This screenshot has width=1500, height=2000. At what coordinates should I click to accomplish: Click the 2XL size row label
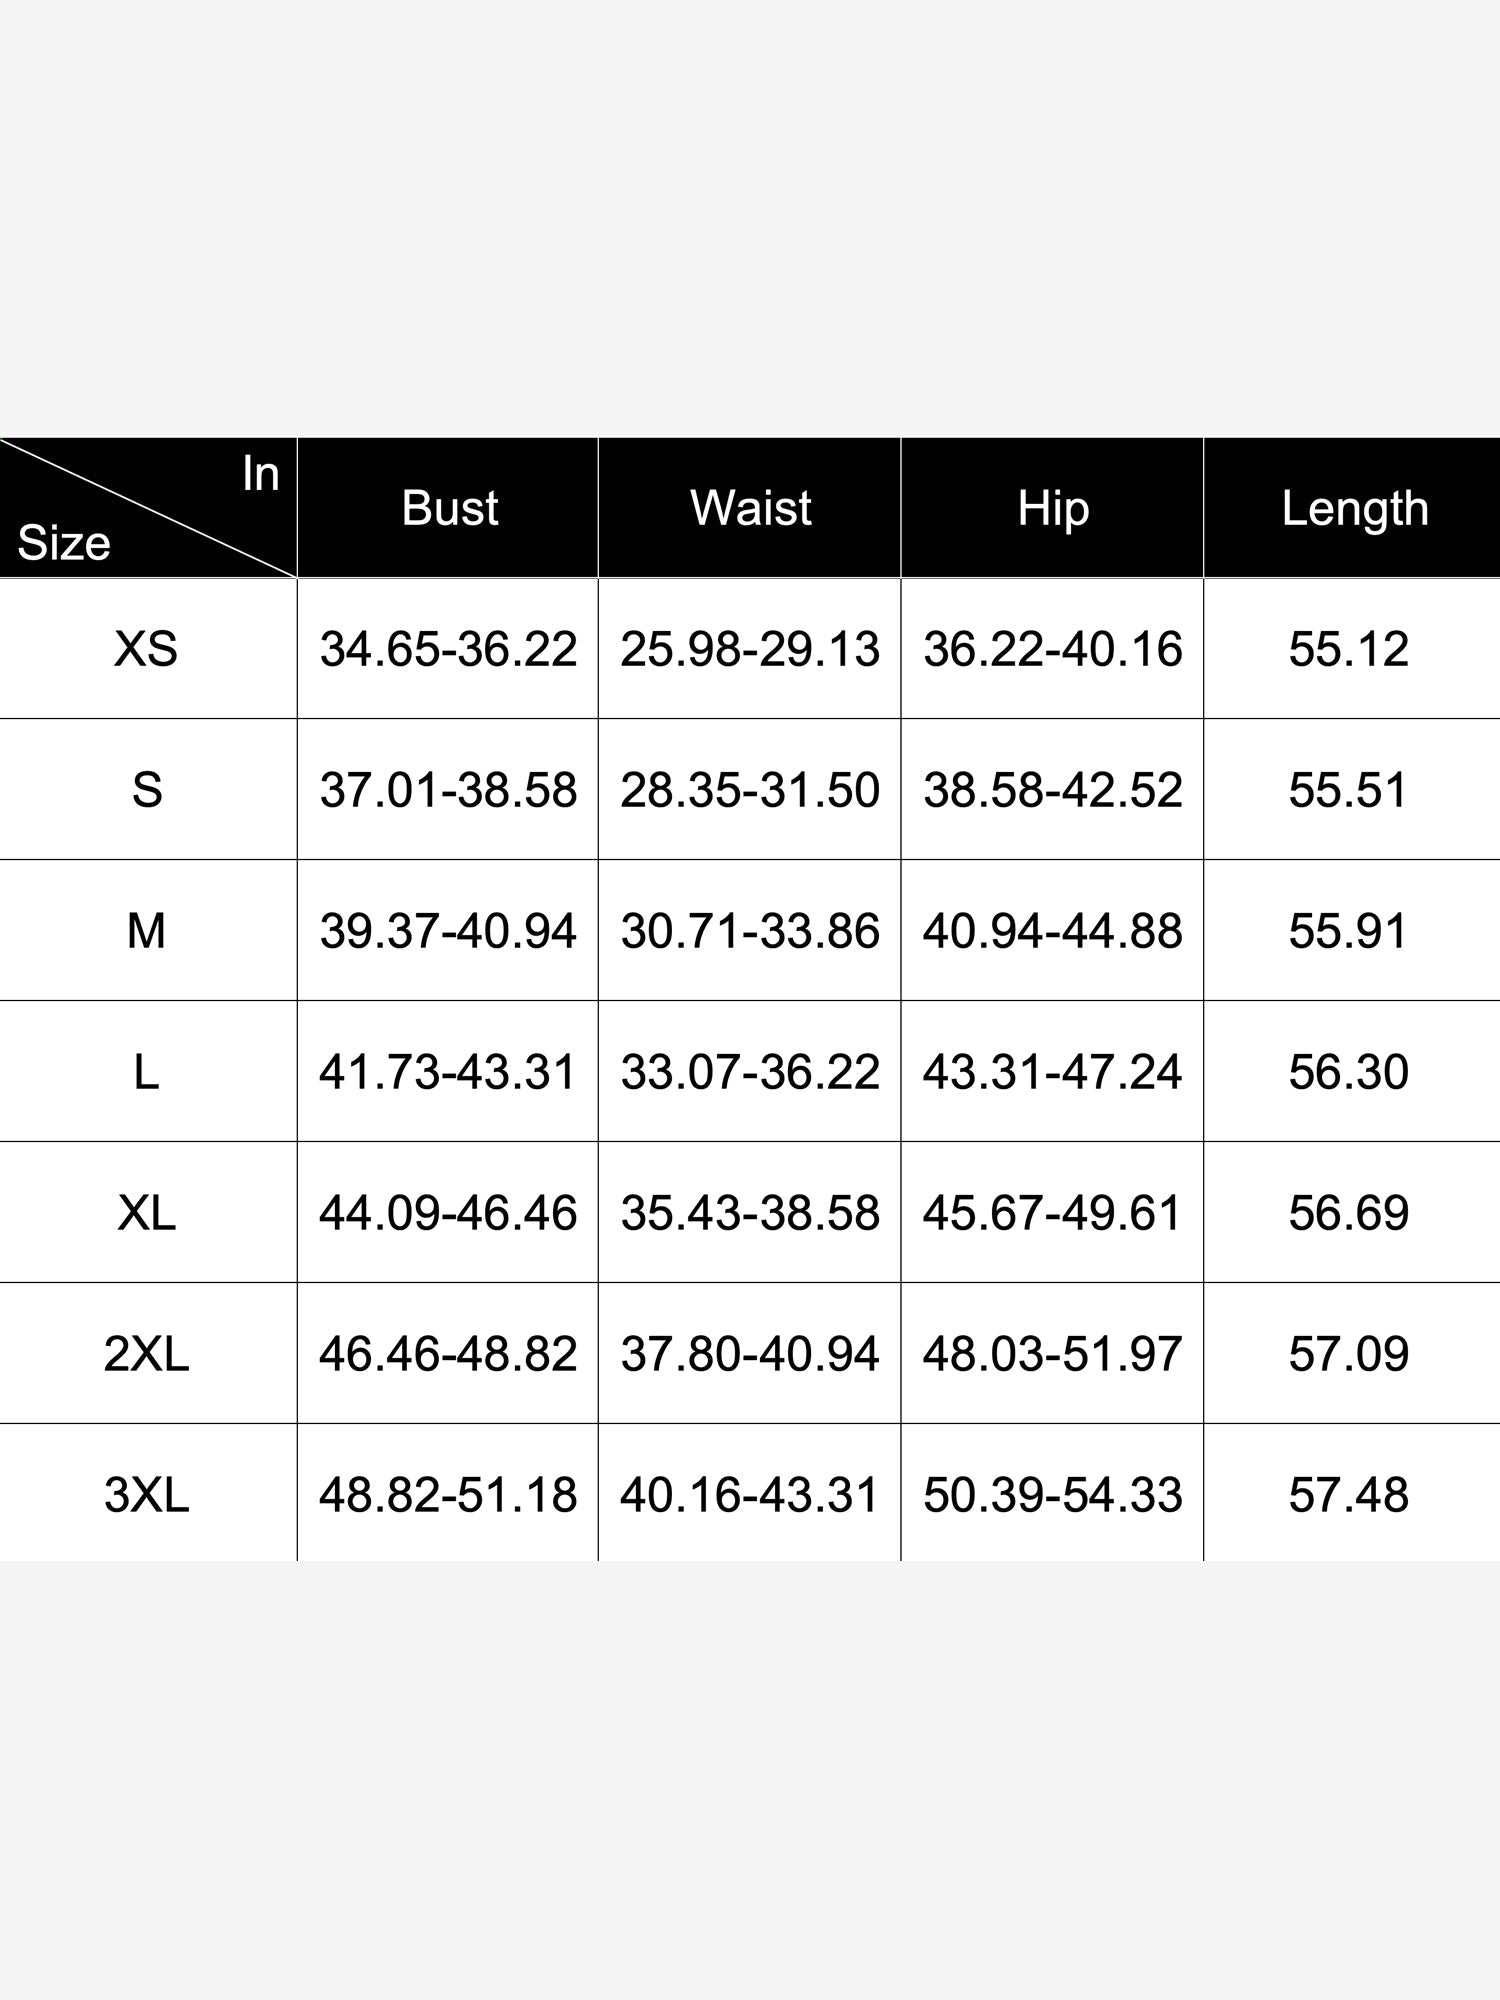point(146,1354)
